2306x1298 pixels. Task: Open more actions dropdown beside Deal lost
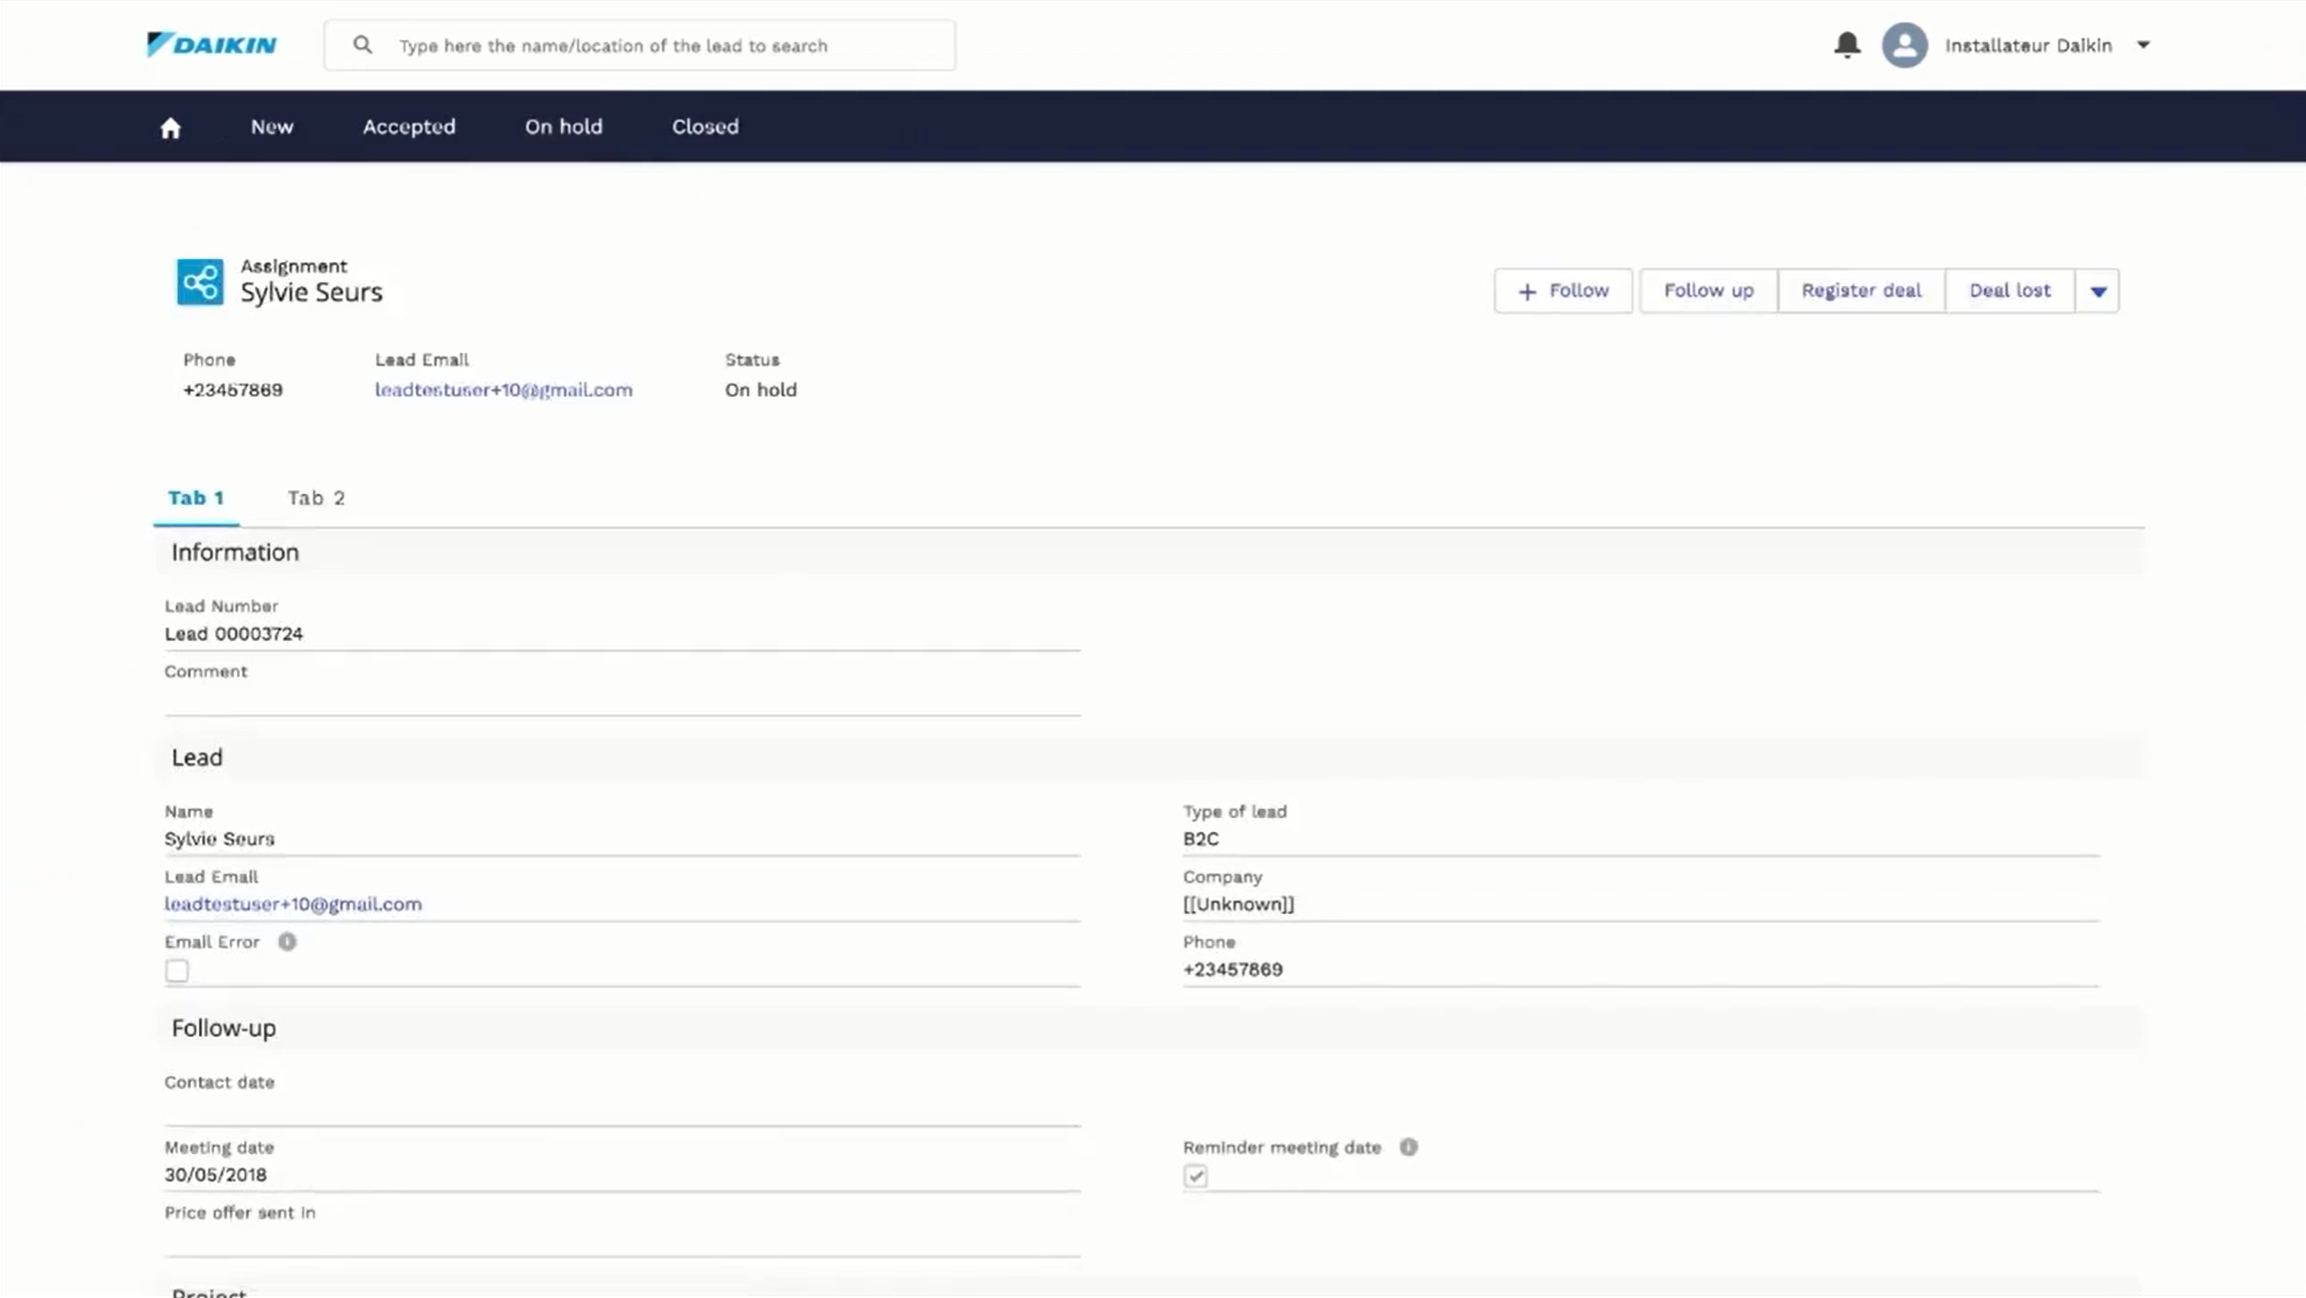click(2098, 291)
